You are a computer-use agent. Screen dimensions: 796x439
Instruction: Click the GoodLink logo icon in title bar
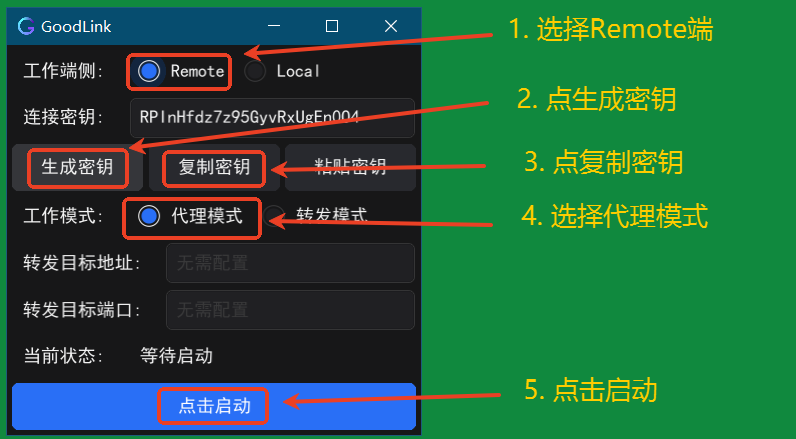pyautogui.click(x=26, y=26)
